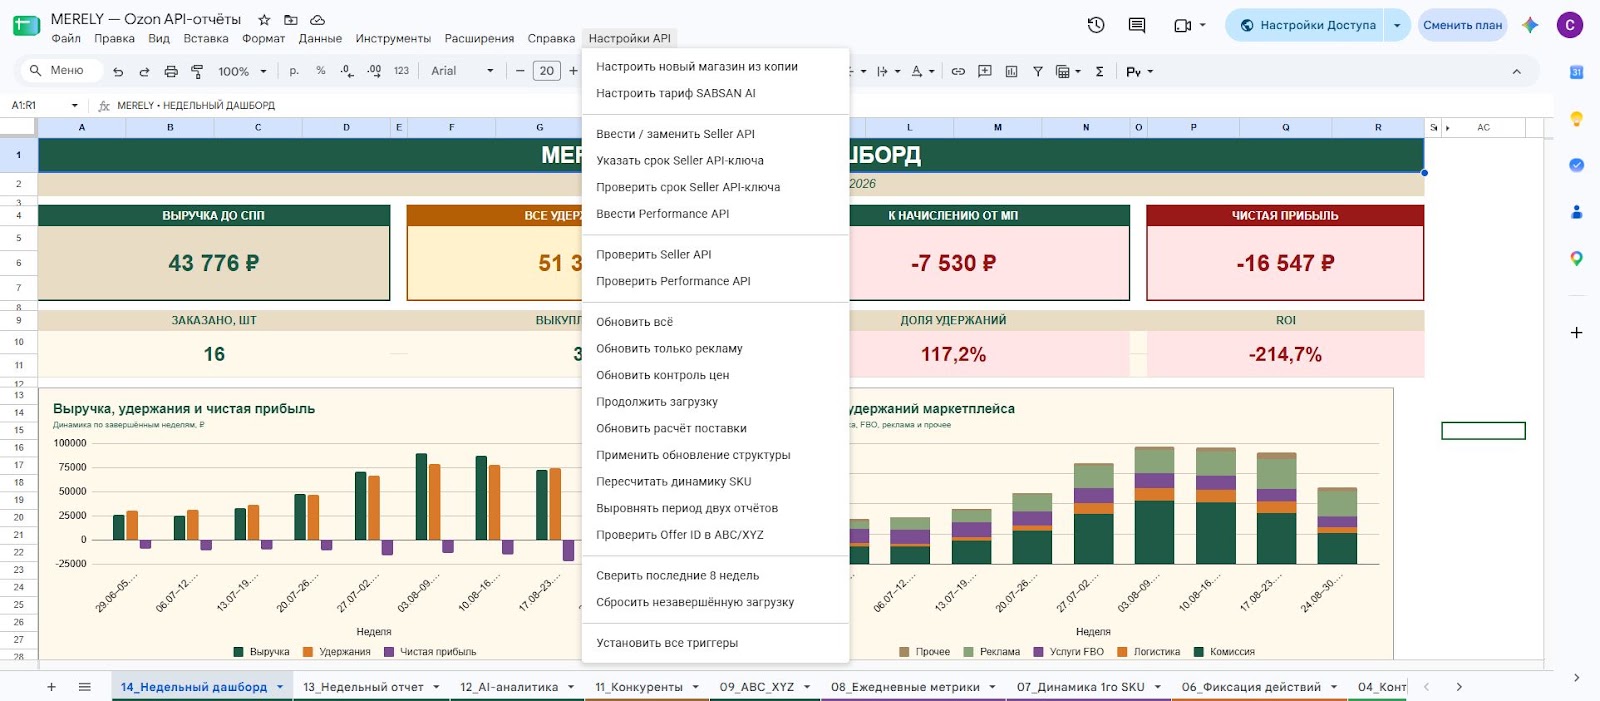Open the Arial font dropdown
This screenshot has width=1600, height=701.
(x=462, y=71)
